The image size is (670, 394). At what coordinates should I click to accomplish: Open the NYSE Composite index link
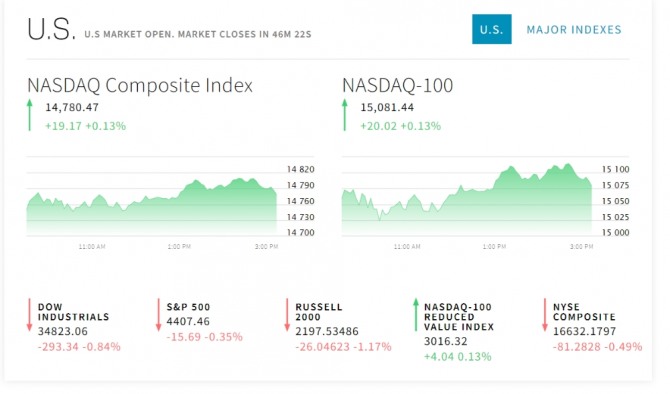point(584,312)
